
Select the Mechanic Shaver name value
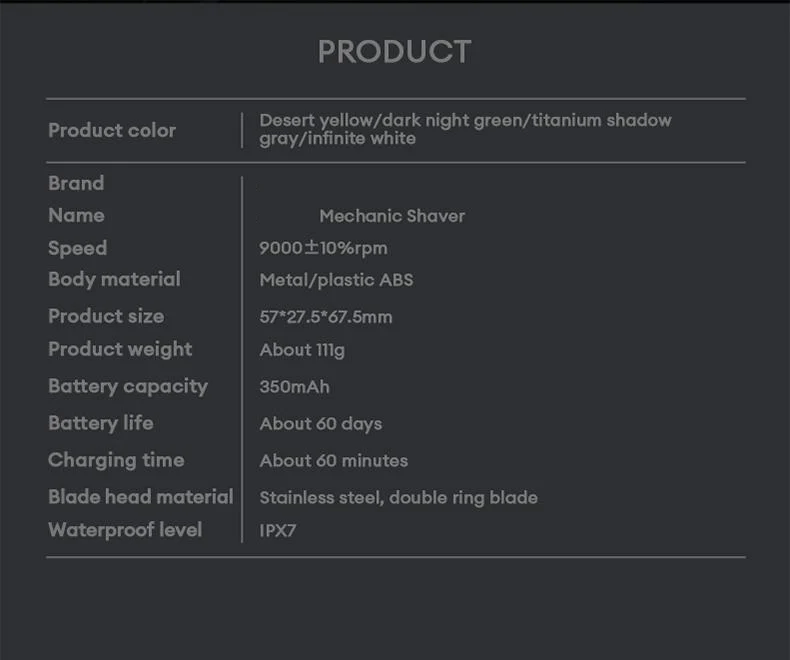coord(392,216)
